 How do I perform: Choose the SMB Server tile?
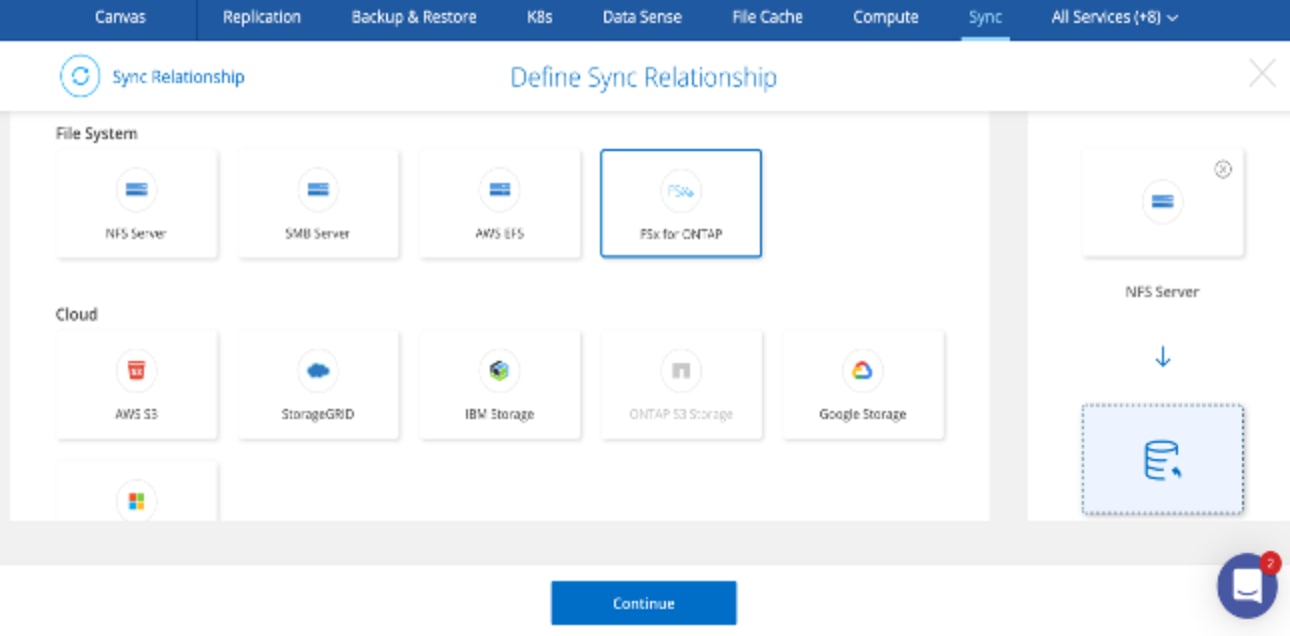pyautogui.click(x=318, y=203)
